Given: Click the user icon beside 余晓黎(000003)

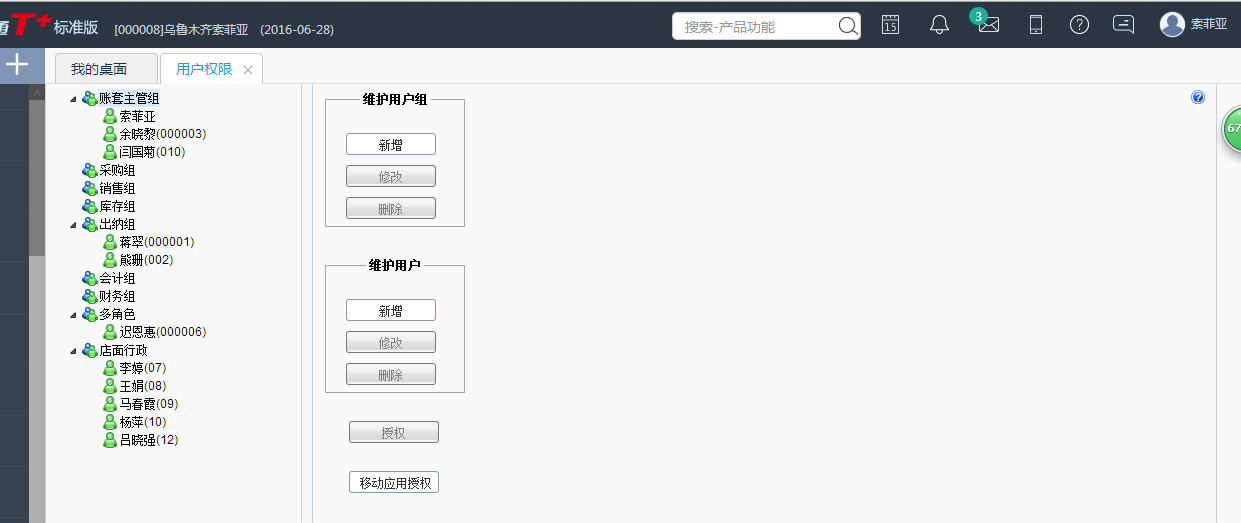Looking at the screenshot, I should coord(110,134).
